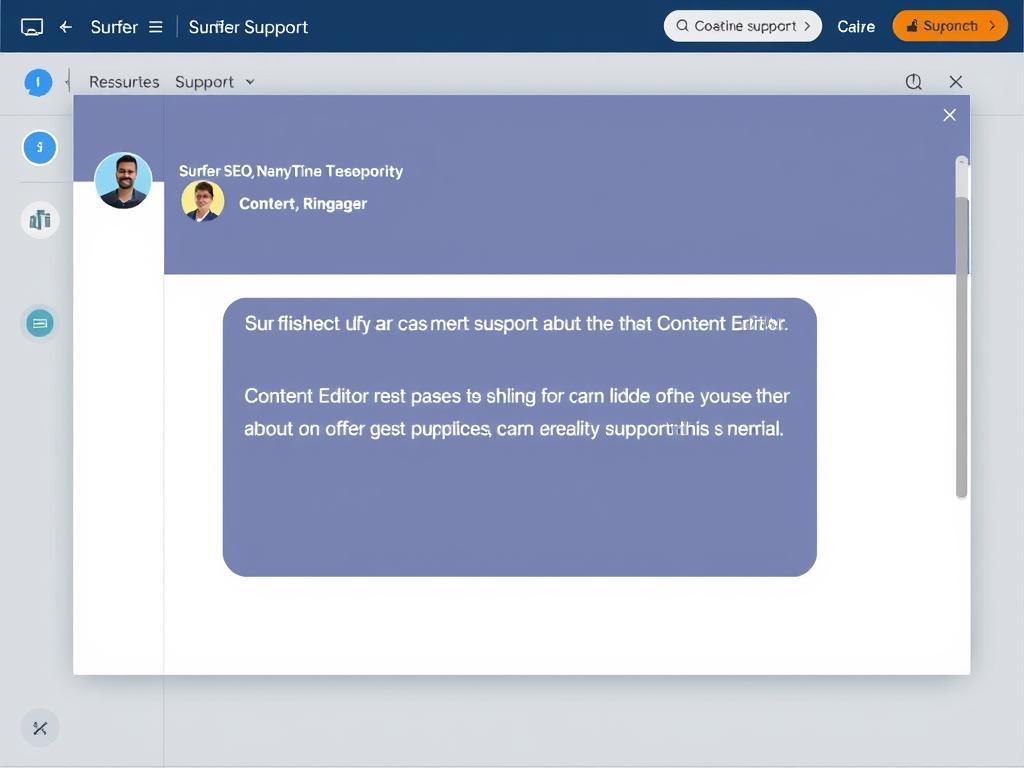Toggle the blue notification indicator near Ressurtes

point(38,82)
